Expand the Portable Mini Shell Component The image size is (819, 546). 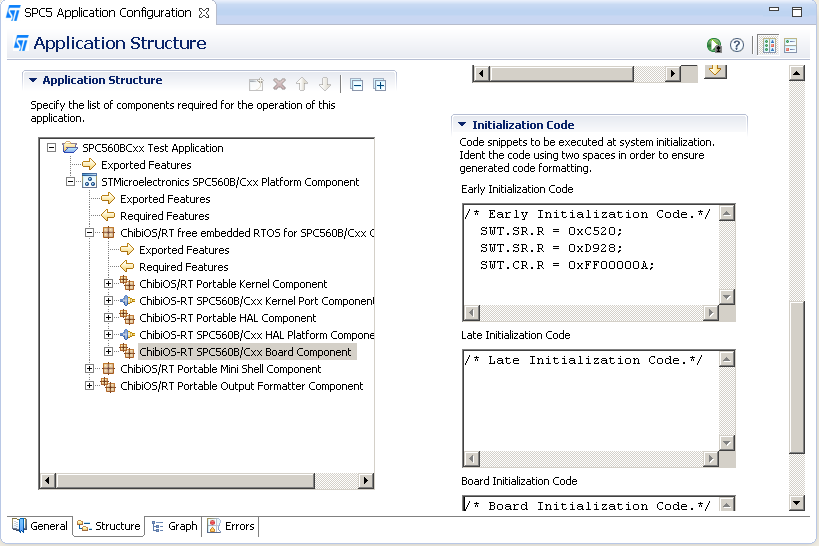coord(89,368)
